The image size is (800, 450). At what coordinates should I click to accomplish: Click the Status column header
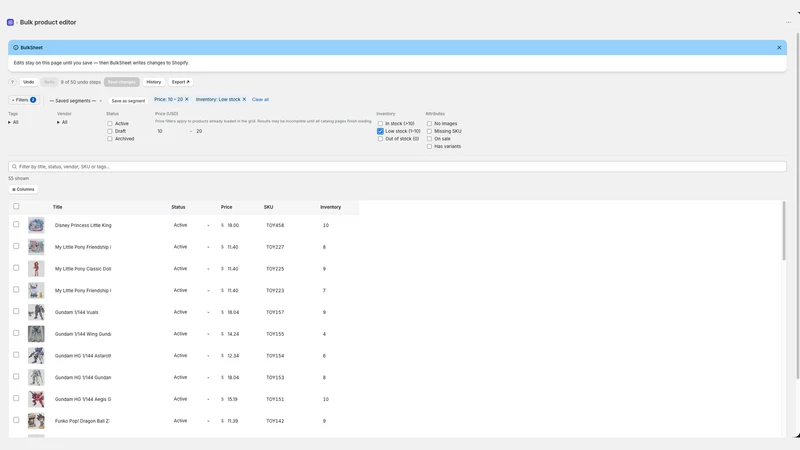coord(178,207)
